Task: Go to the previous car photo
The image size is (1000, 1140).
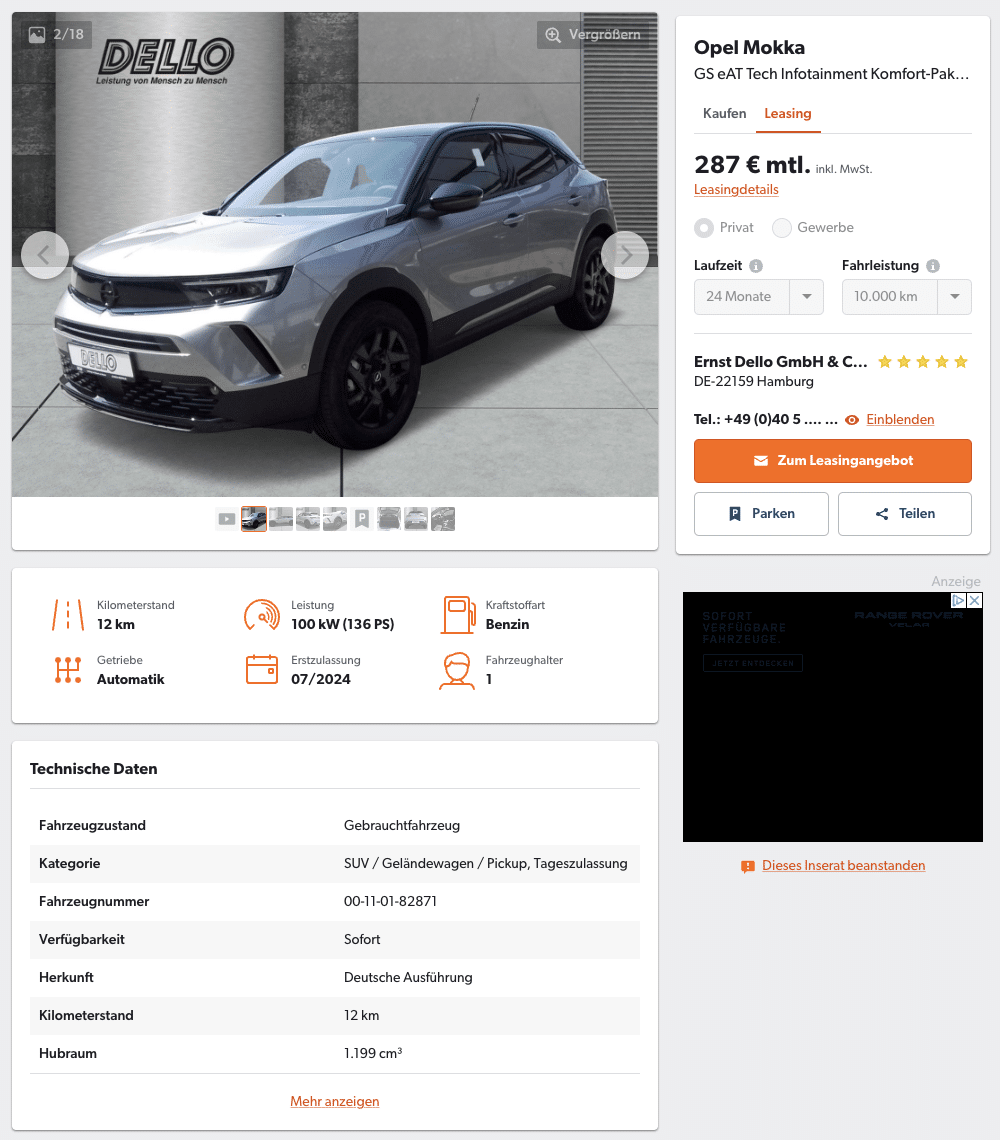Action: tap(44, 255)
